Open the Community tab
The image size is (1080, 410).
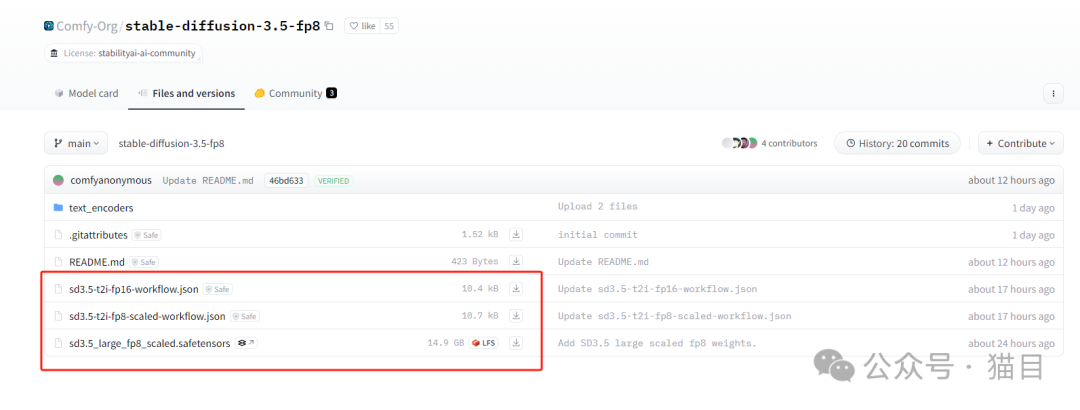pyautogui.click(x=295, y=93)
